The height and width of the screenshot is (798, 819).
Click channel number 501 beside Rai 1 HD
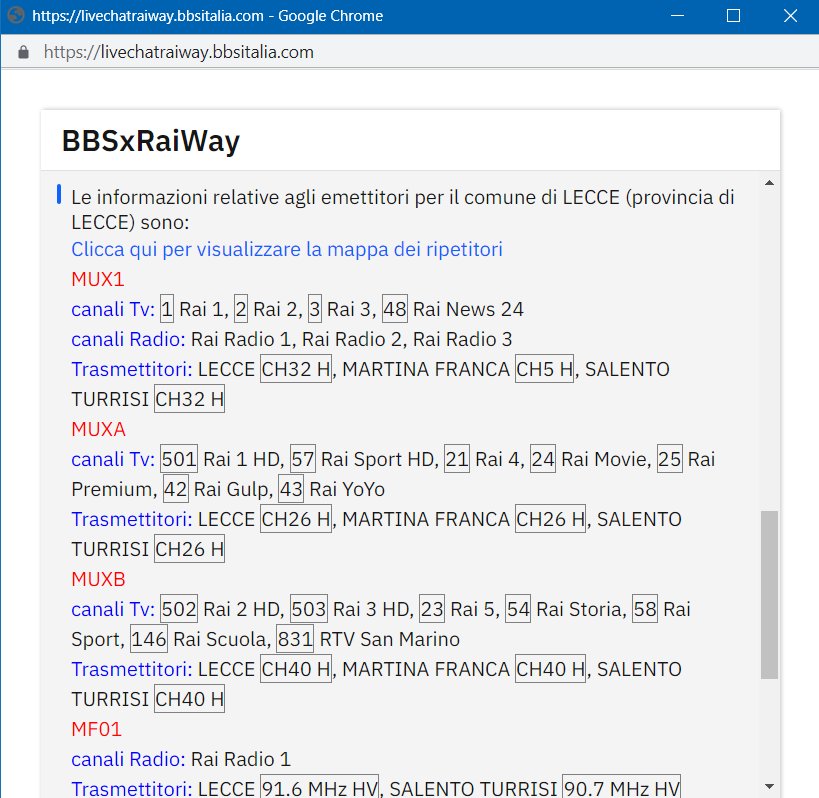[179, 459]
